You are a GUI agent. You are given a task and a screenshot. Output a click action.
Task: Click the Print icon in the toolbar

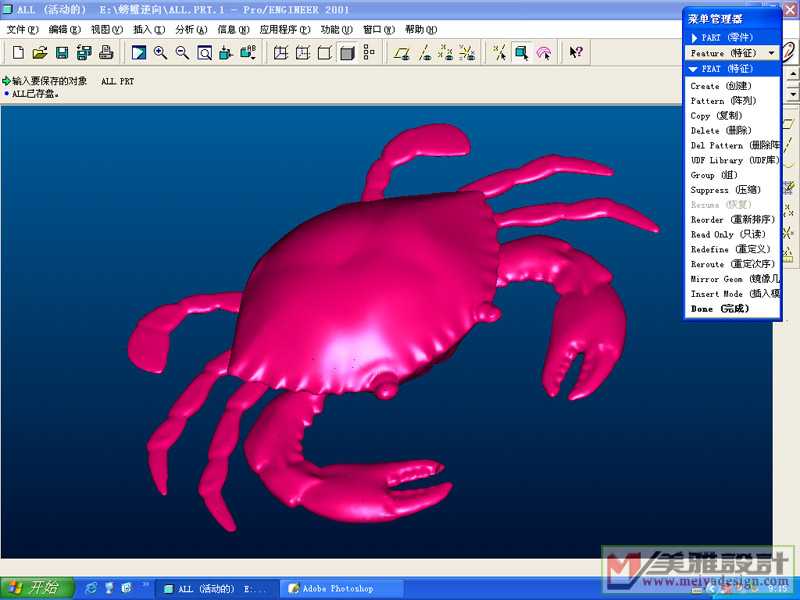[x=106, y=52]
